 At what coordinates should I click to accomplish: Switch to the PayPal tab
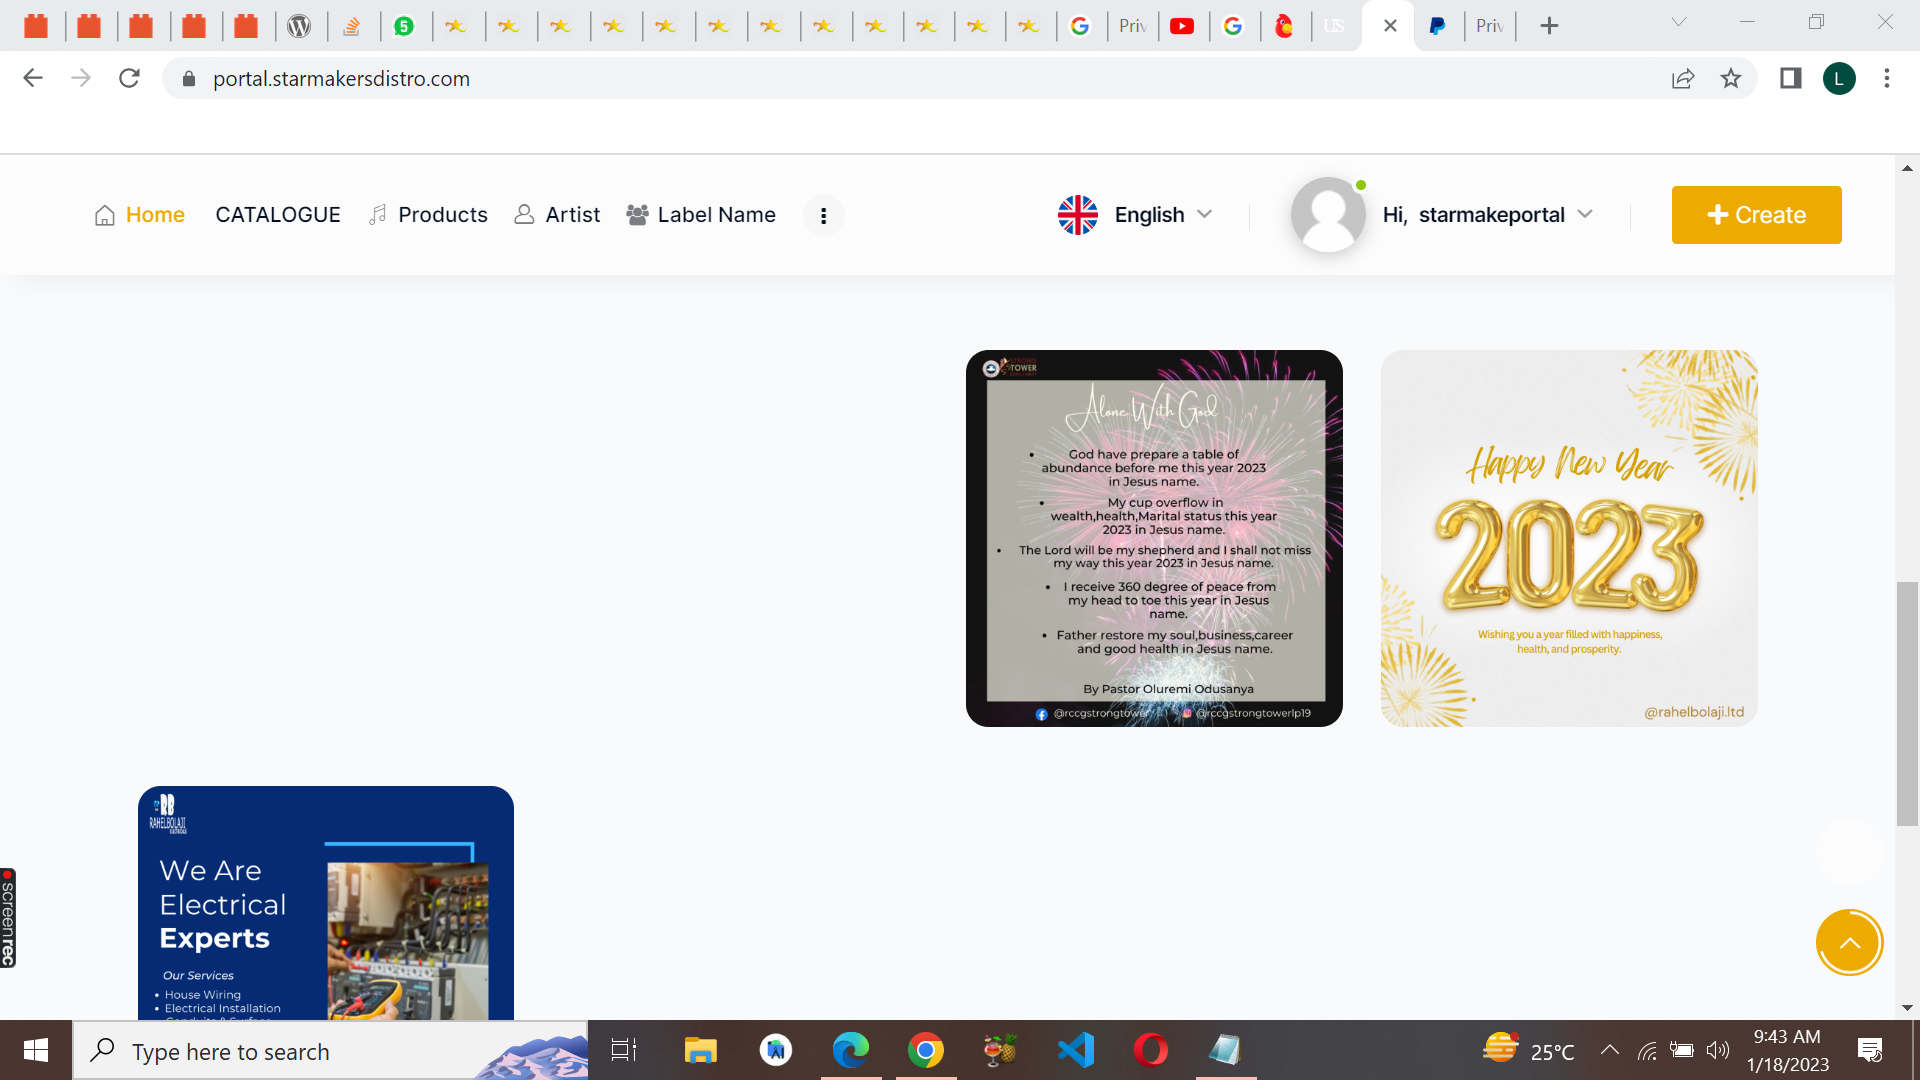[1437, 26]
